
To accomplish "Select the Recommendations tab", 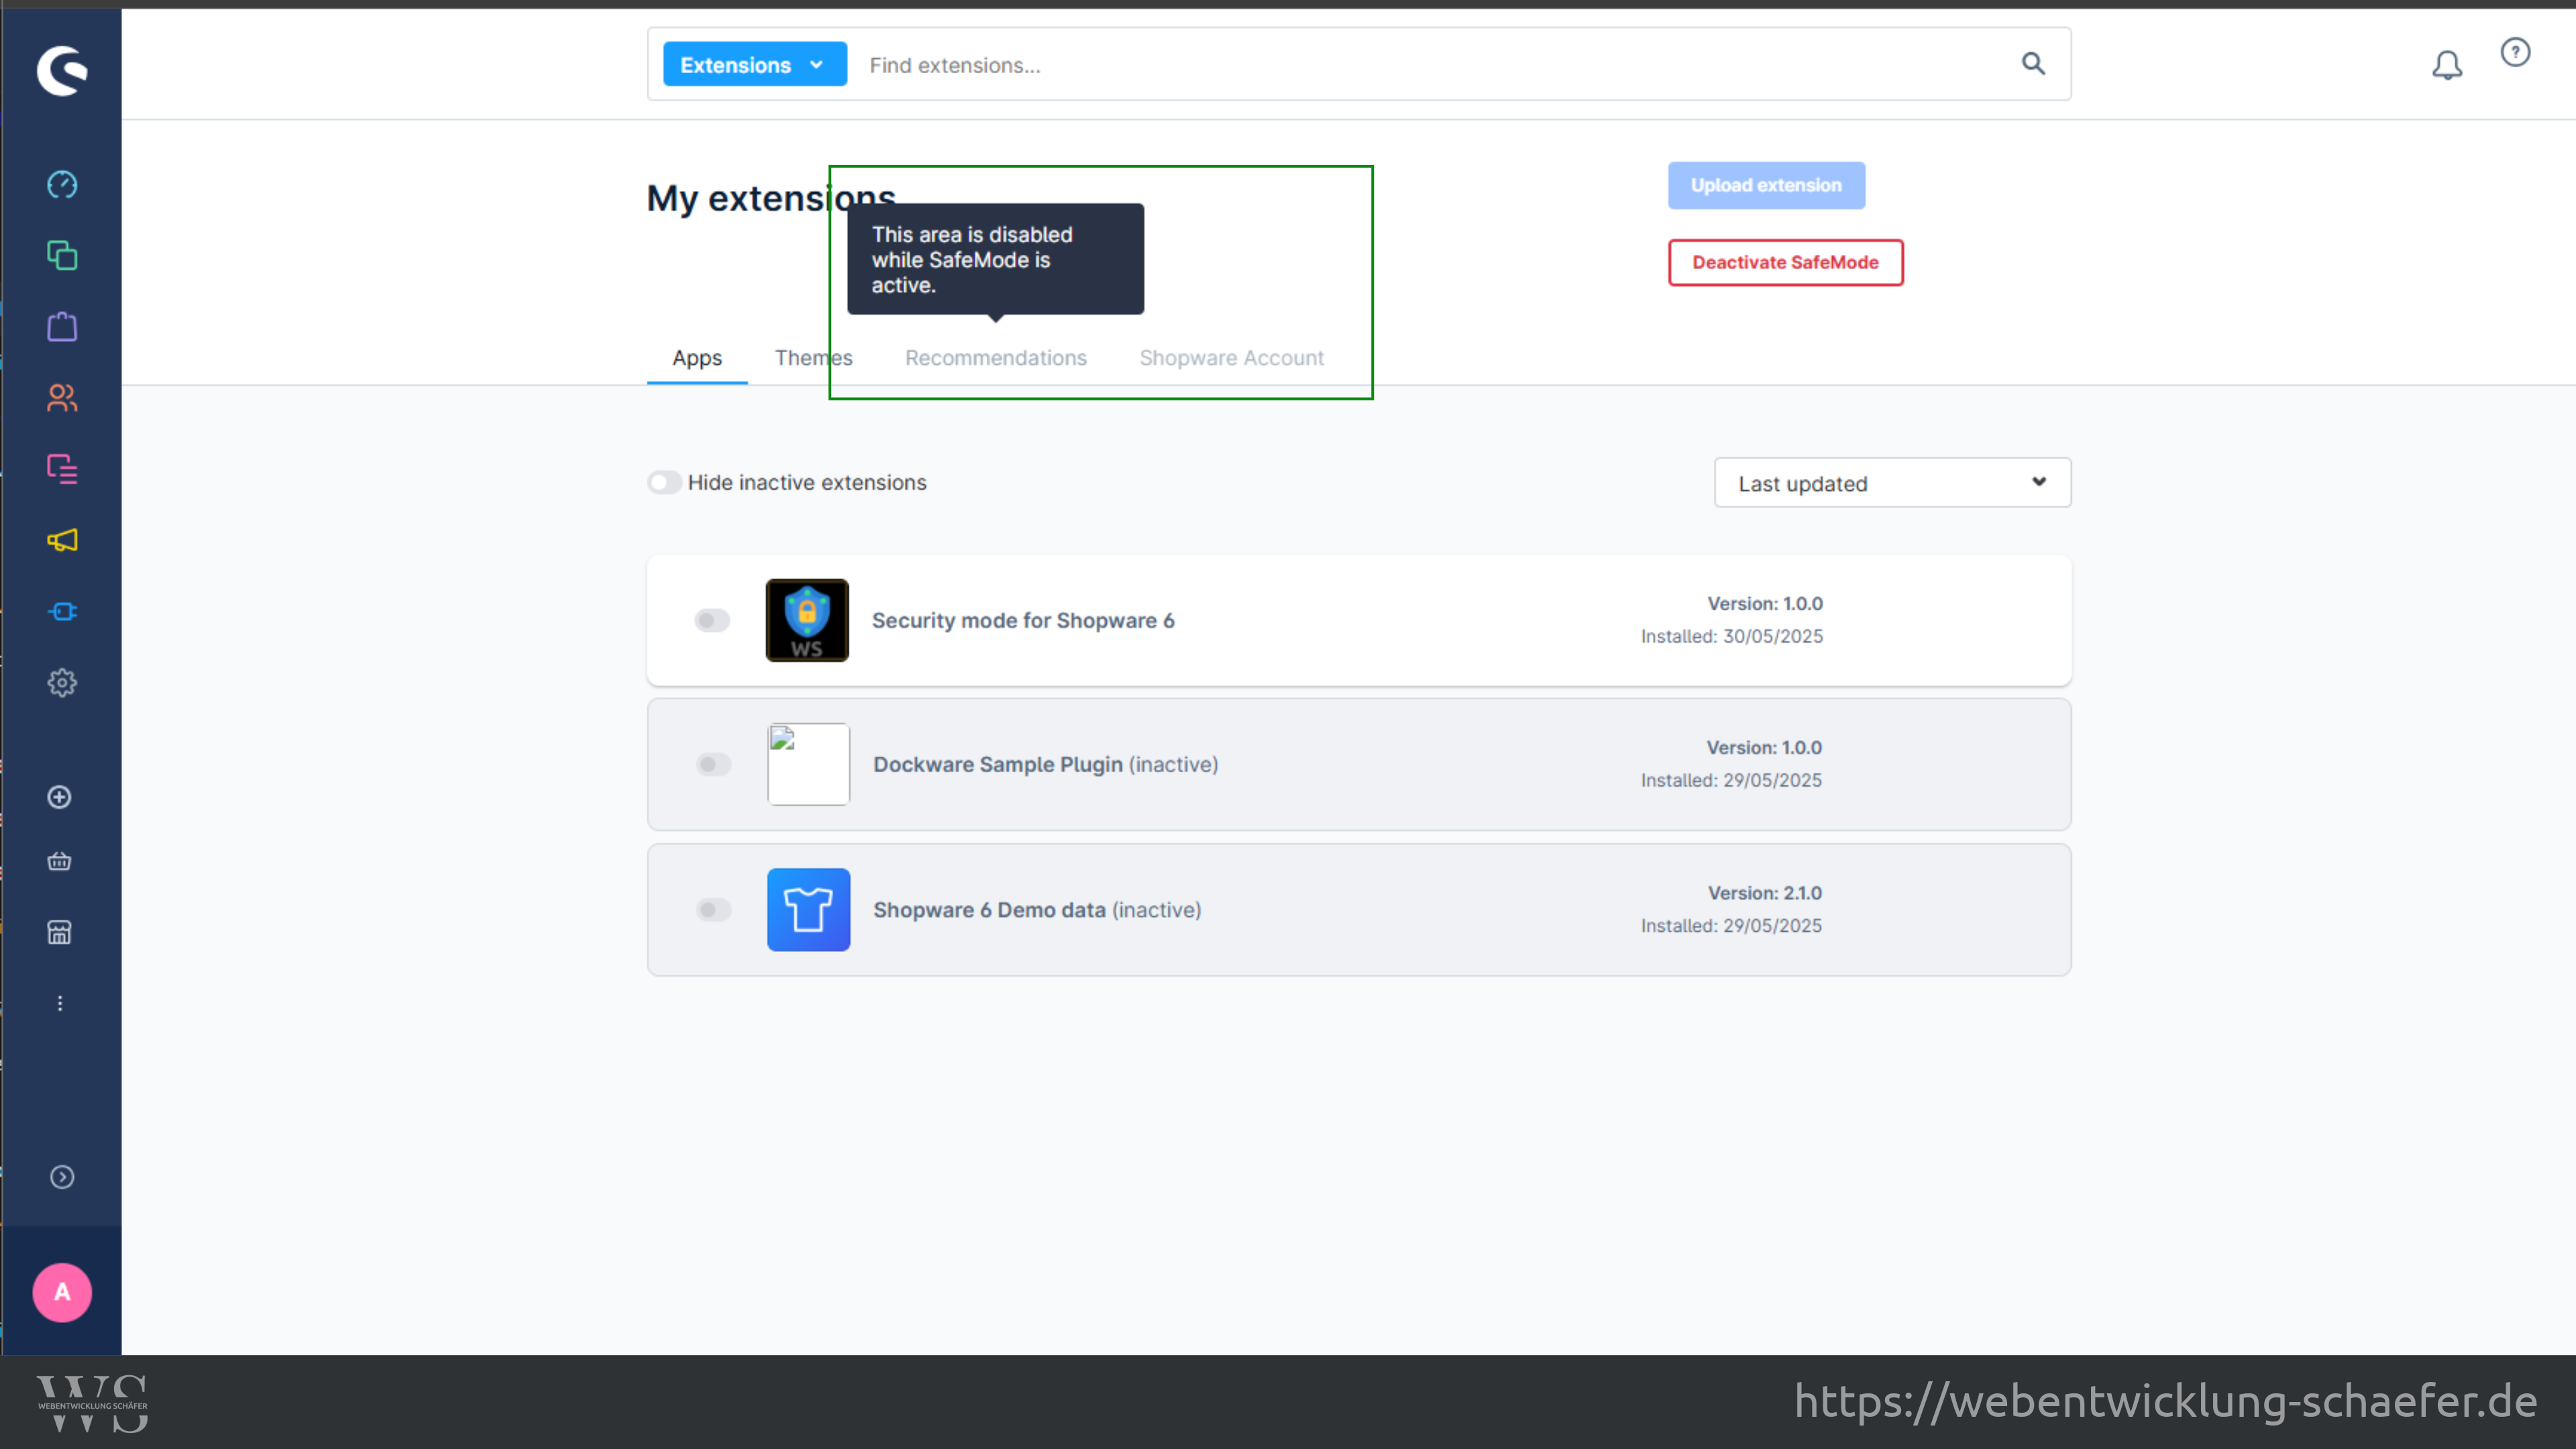I will click(x=995, y=358).
